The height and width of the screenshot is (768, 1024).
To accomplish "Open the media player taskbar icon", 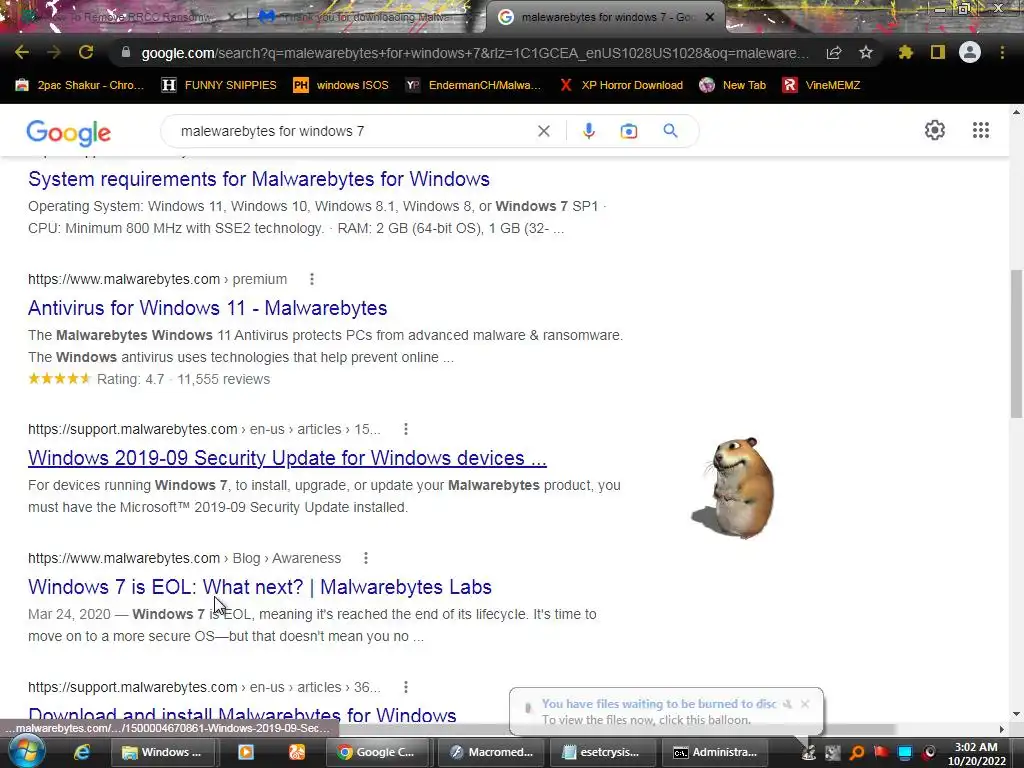I will [246, 752].
